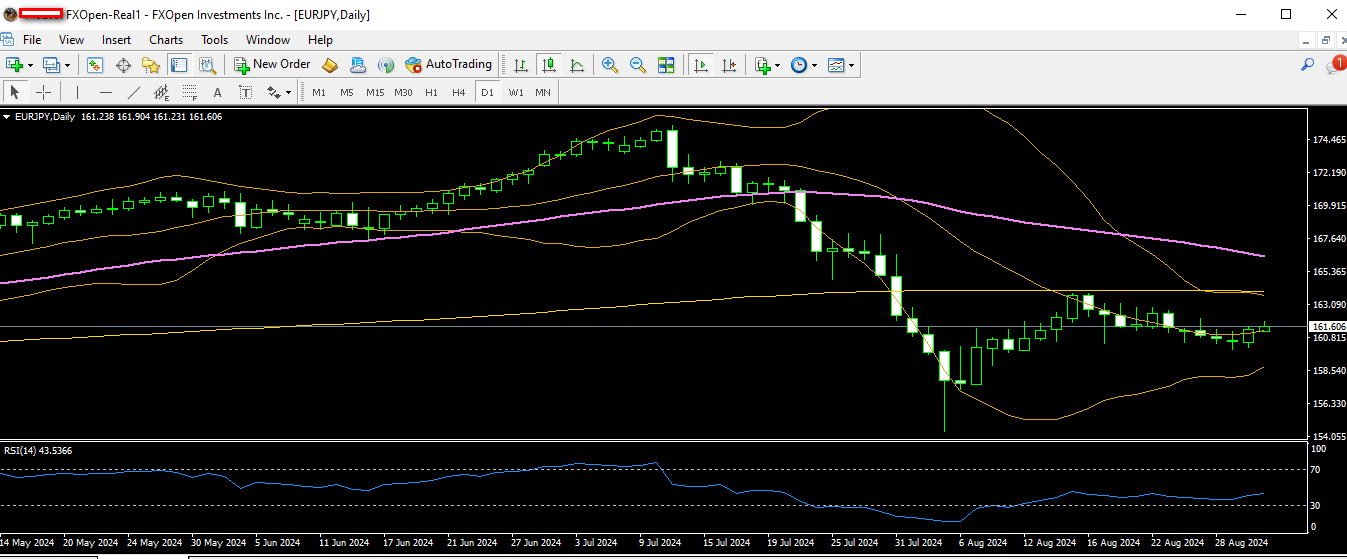
Task: Select the active D1 timeframe
Action: point(487,92)
